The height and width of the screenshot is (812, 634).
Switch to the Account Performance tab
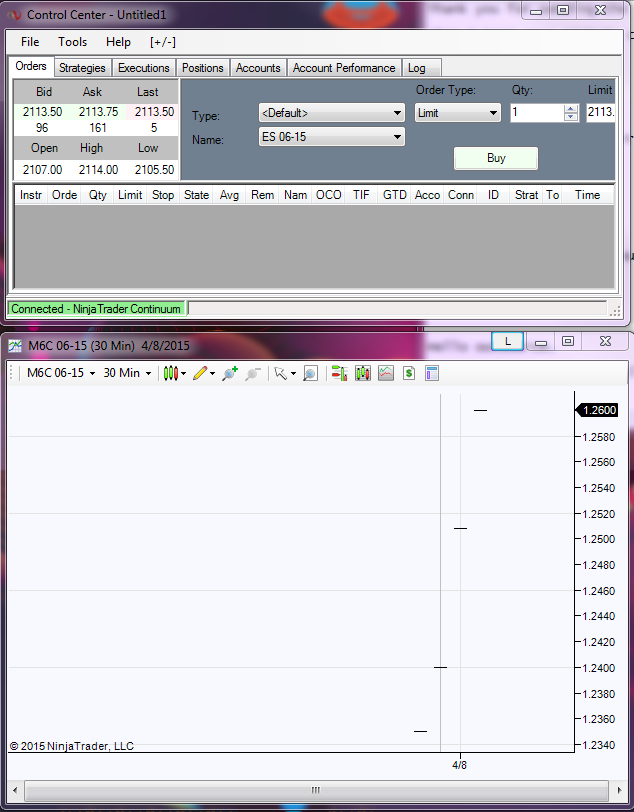pos(344,68)
